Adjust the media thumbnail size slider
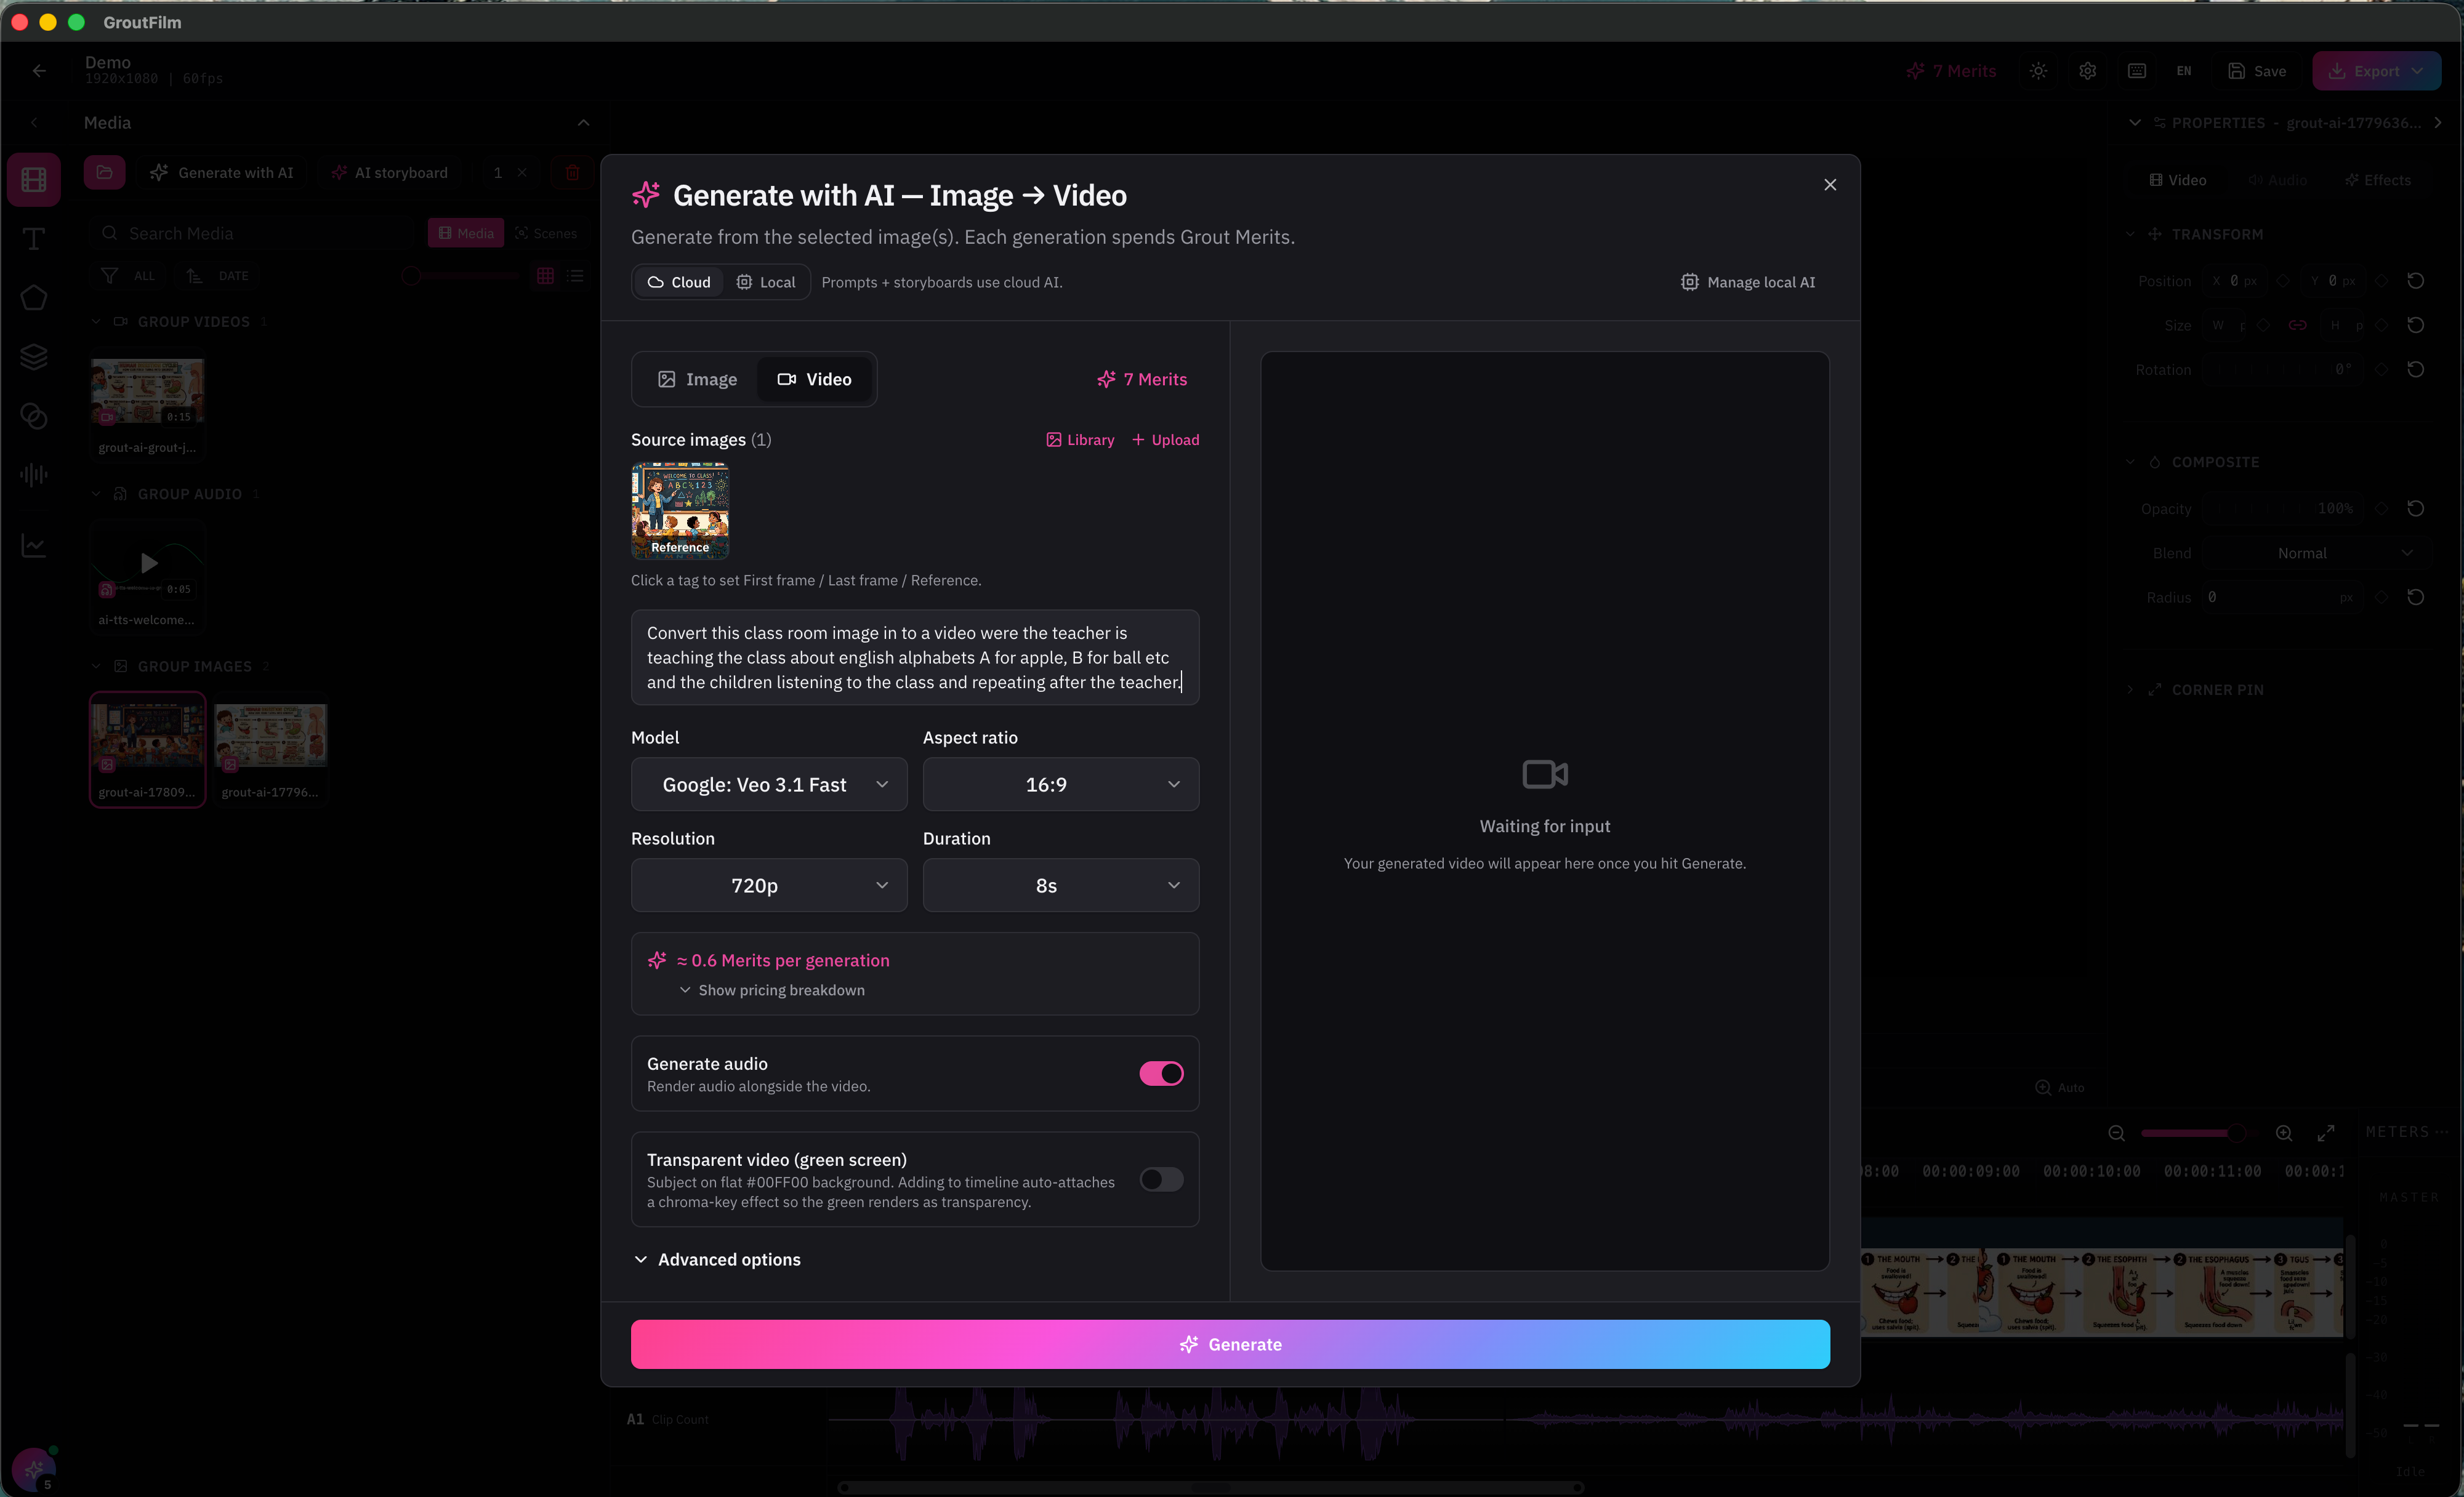The image size is (2464, 1497). point(460,276)
